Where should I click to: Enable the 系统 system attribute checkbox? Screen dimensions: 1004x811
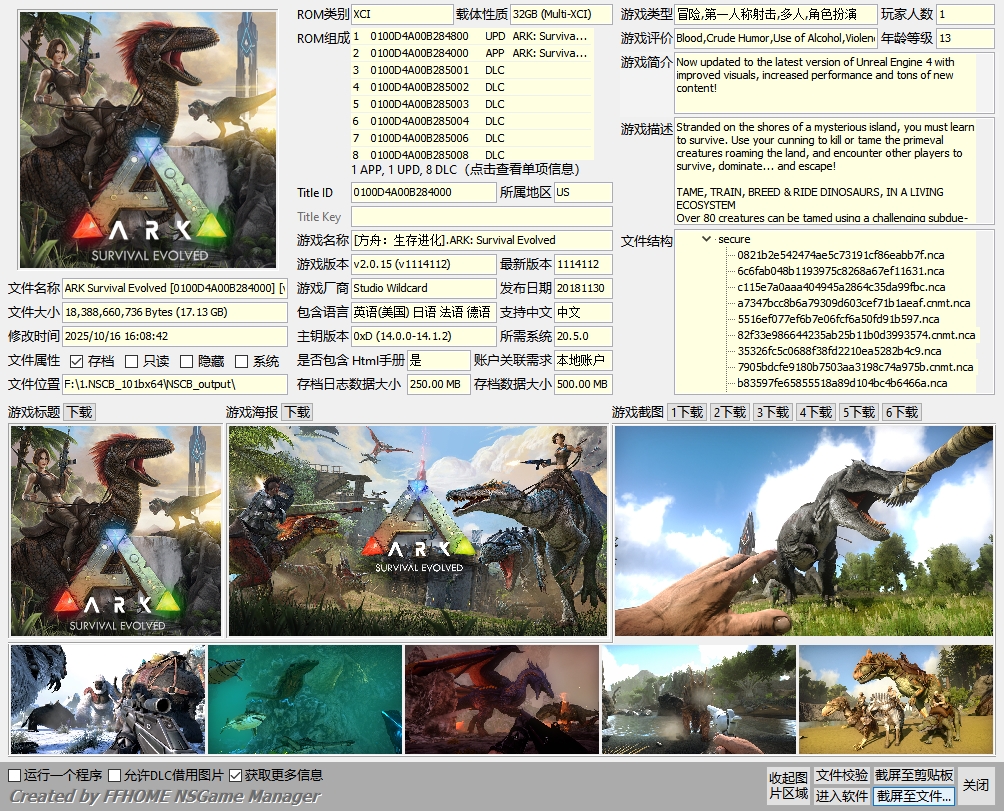[x=241, y=361]
